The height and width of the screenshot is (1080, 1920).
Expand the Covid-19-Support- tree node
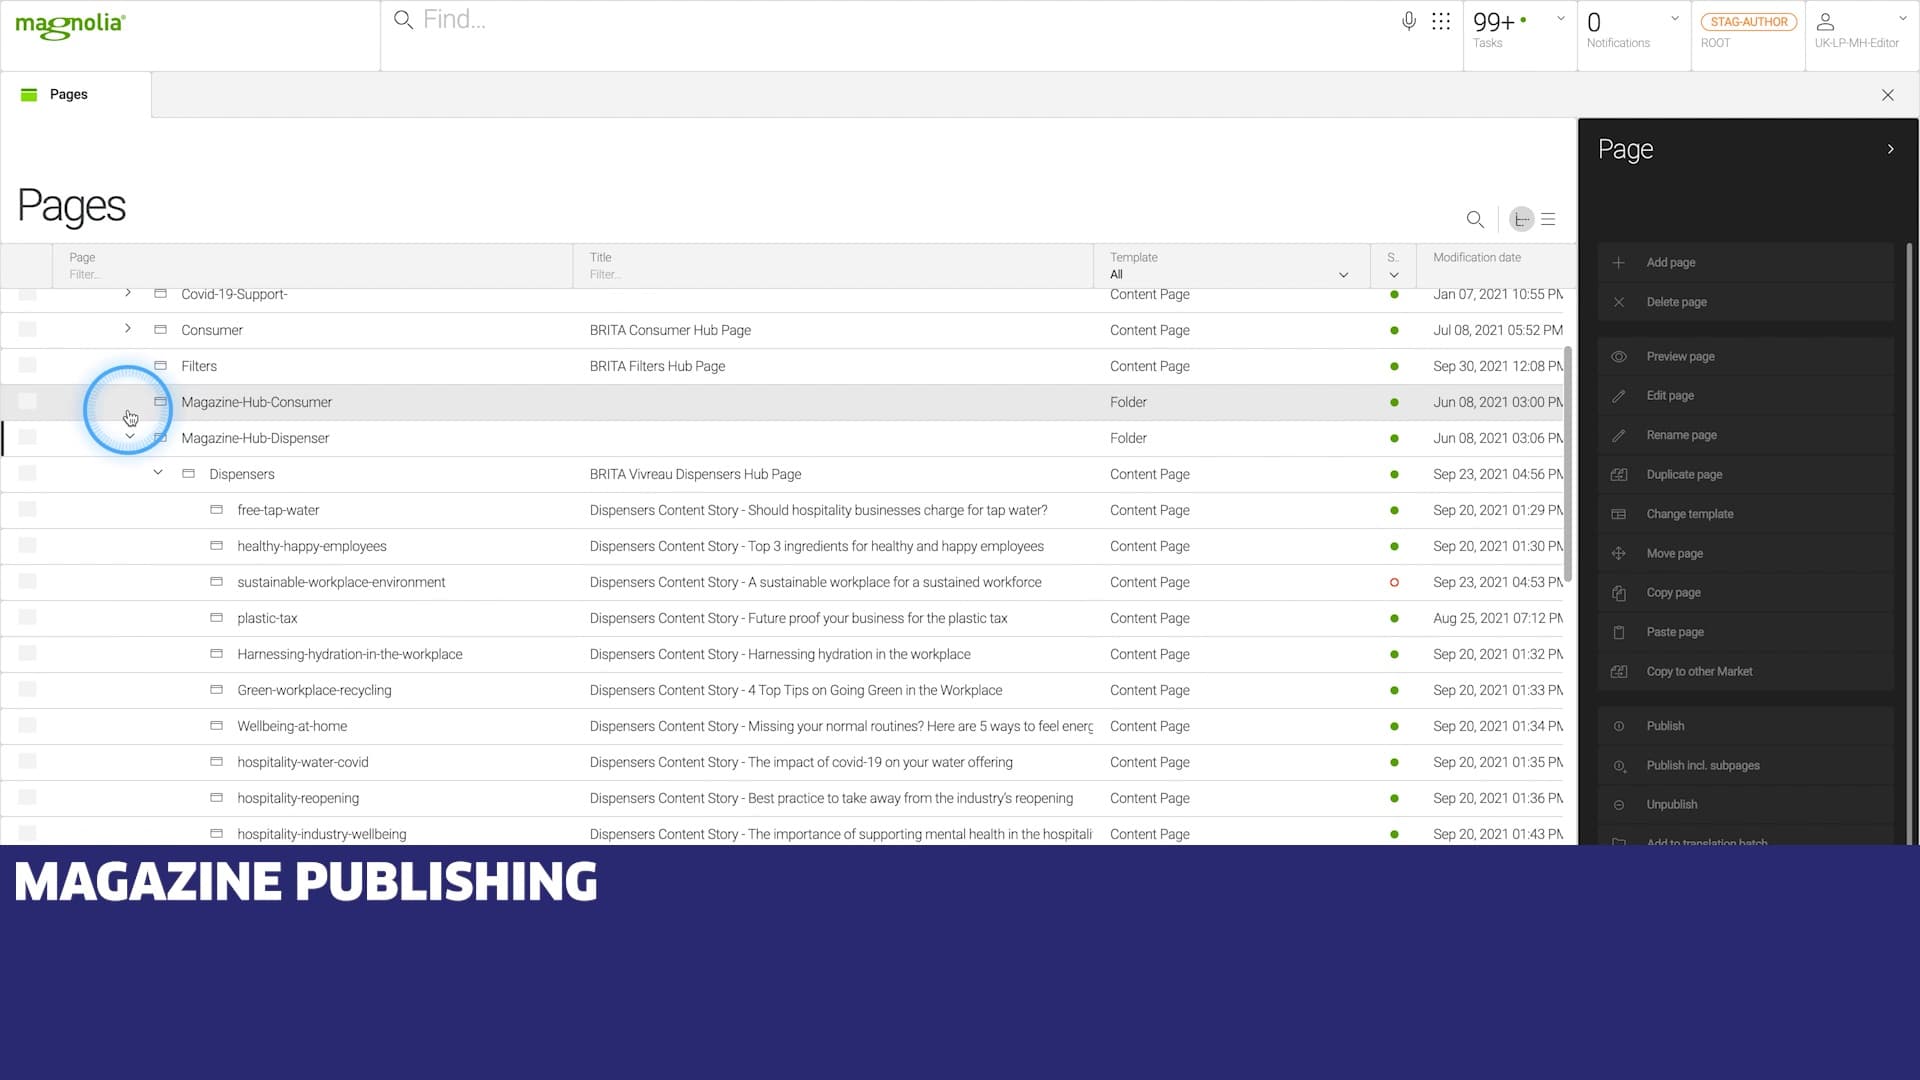click(x=128, y=293)
